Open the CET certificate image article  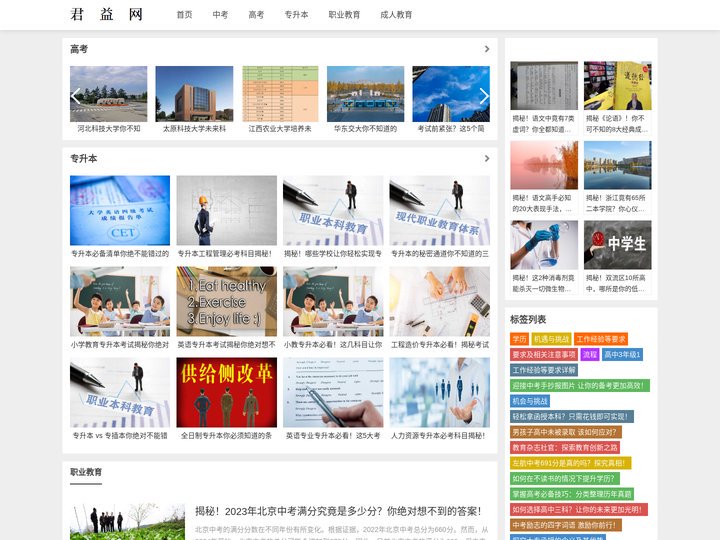coord(120,210)
